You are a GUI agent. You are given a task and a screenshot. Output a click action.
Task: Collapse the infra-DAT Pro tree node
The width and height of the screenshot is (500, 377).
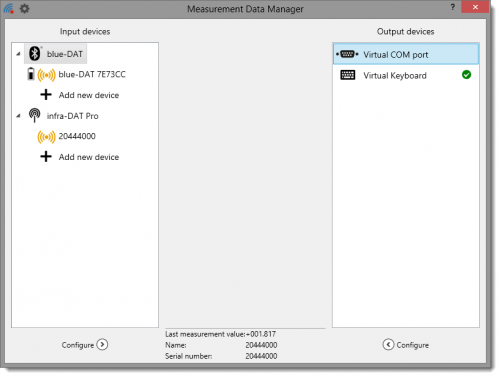tap(18, 116)
